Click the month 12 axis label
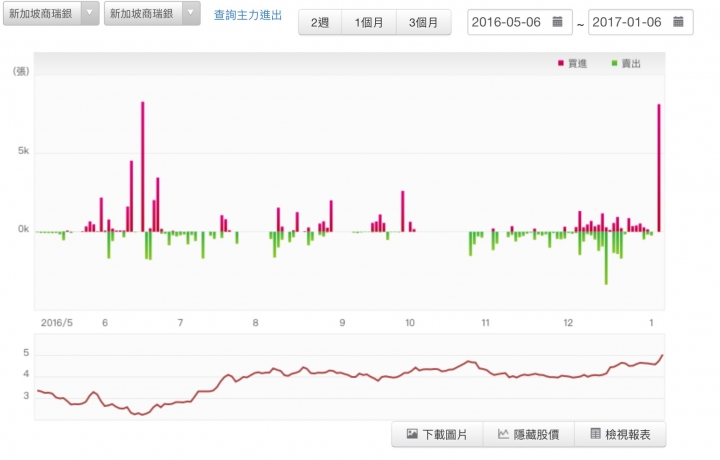720x460 pixels. click(x=568, y=323)
